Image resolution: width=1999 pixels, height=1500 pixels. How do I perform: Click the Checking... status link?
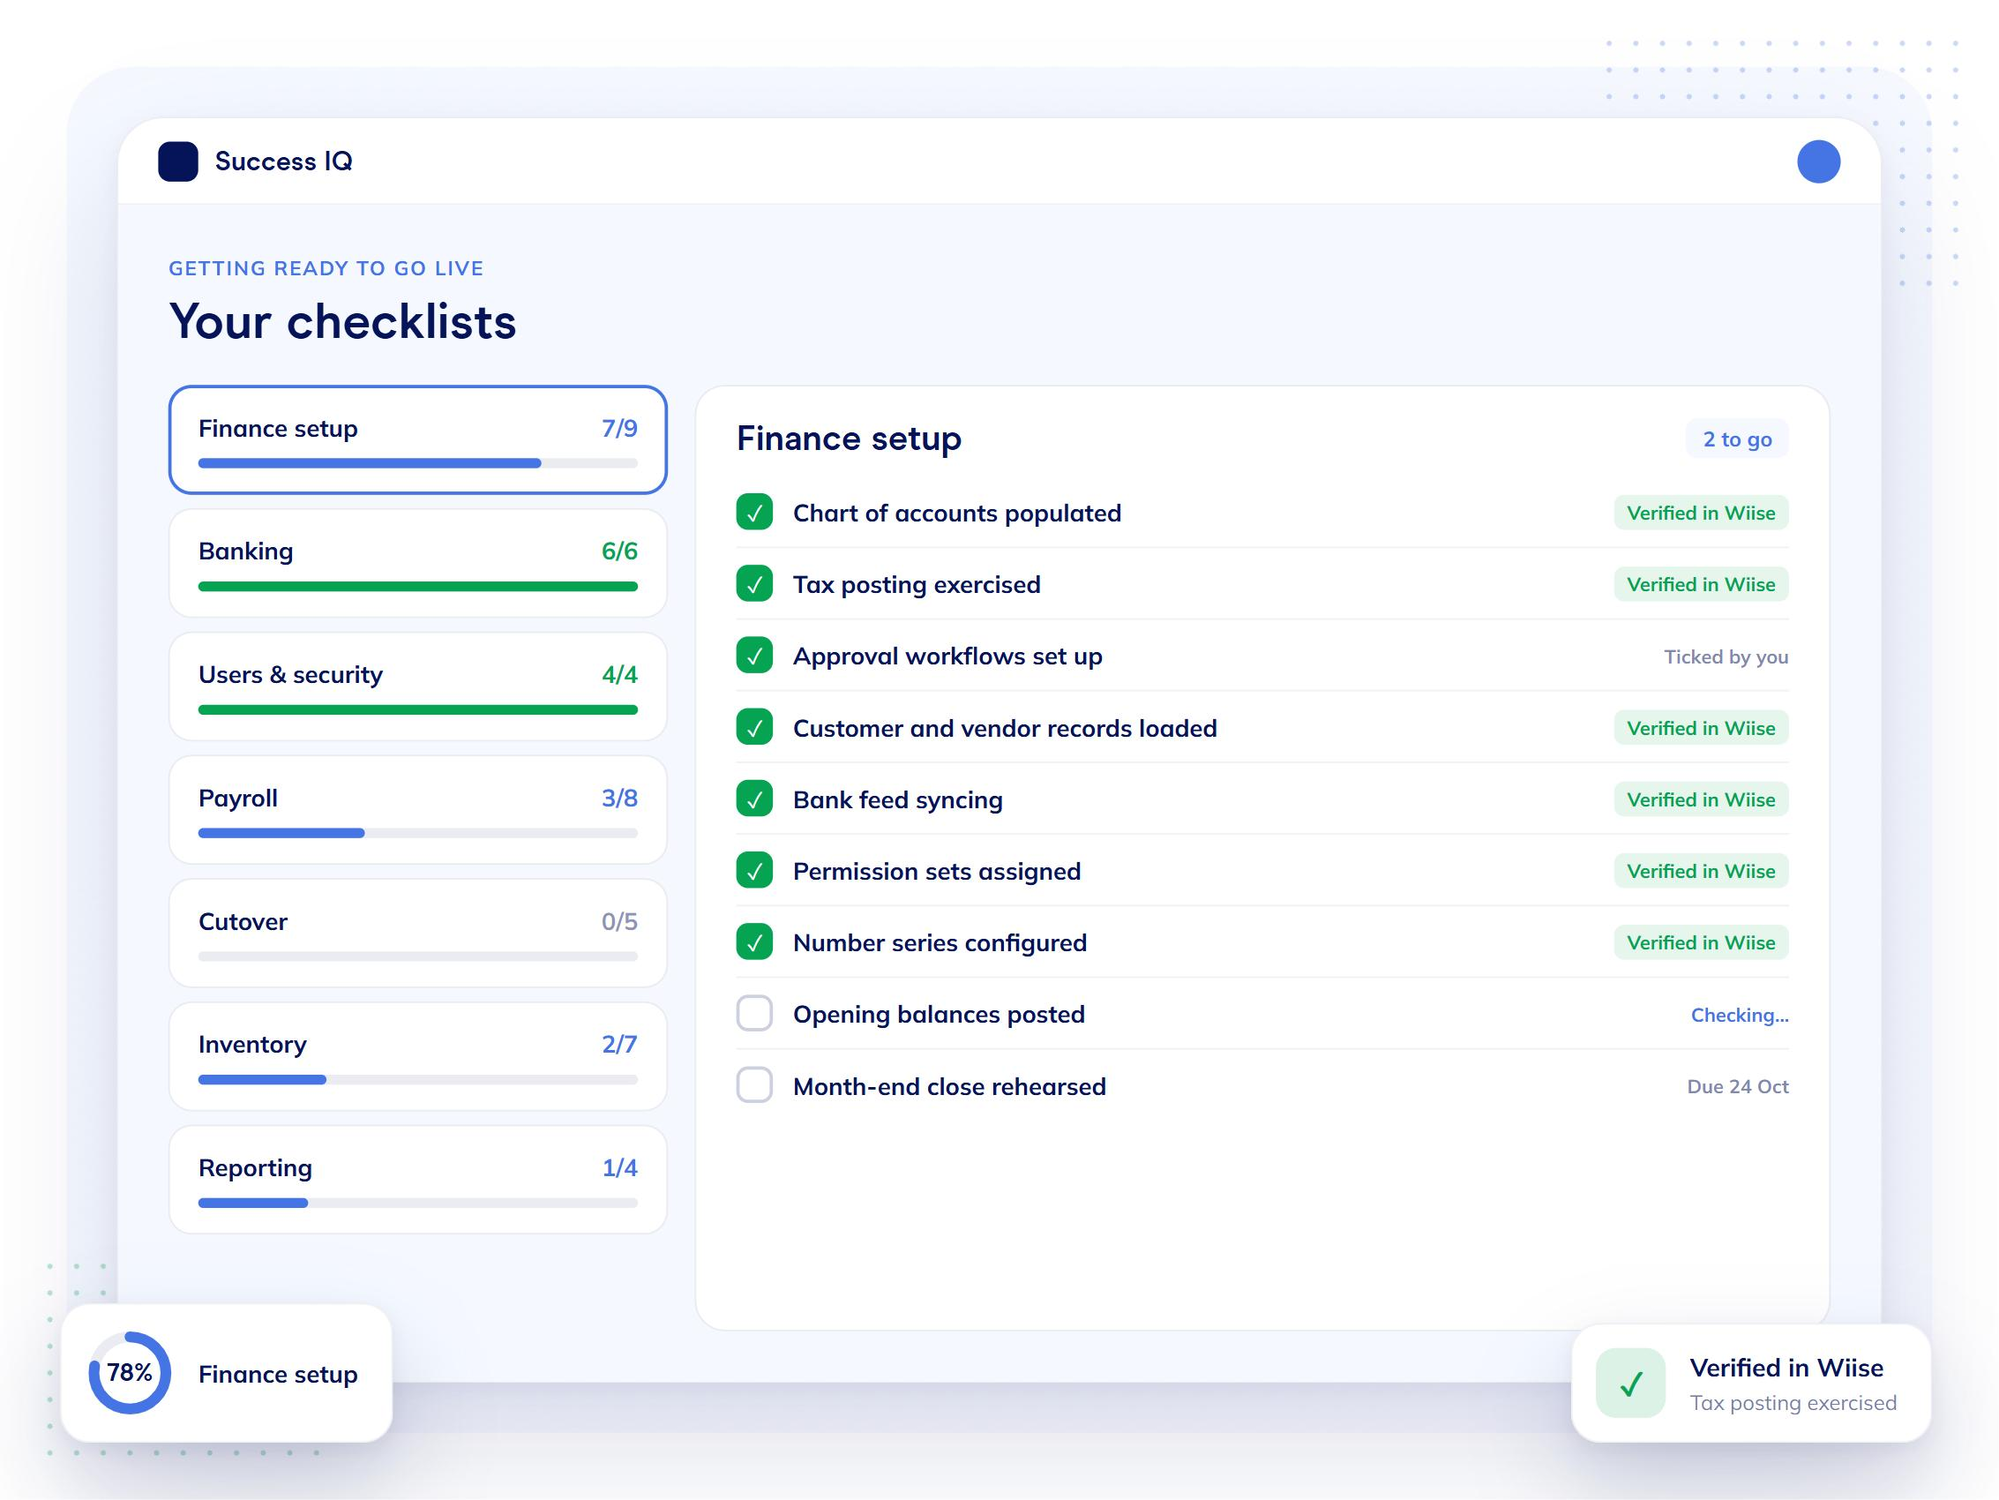pos(1739,1015)
